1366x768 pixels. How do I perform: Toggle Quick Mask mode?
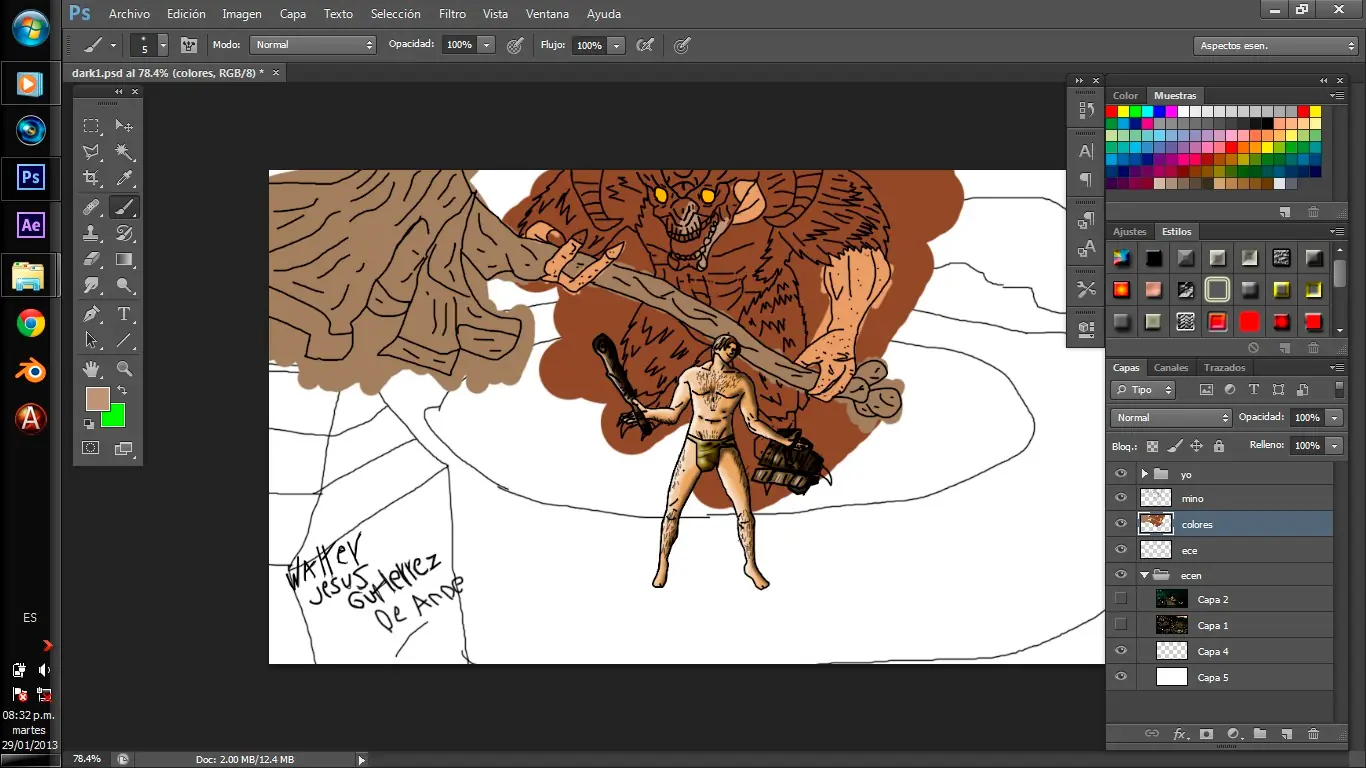point(91,448)
